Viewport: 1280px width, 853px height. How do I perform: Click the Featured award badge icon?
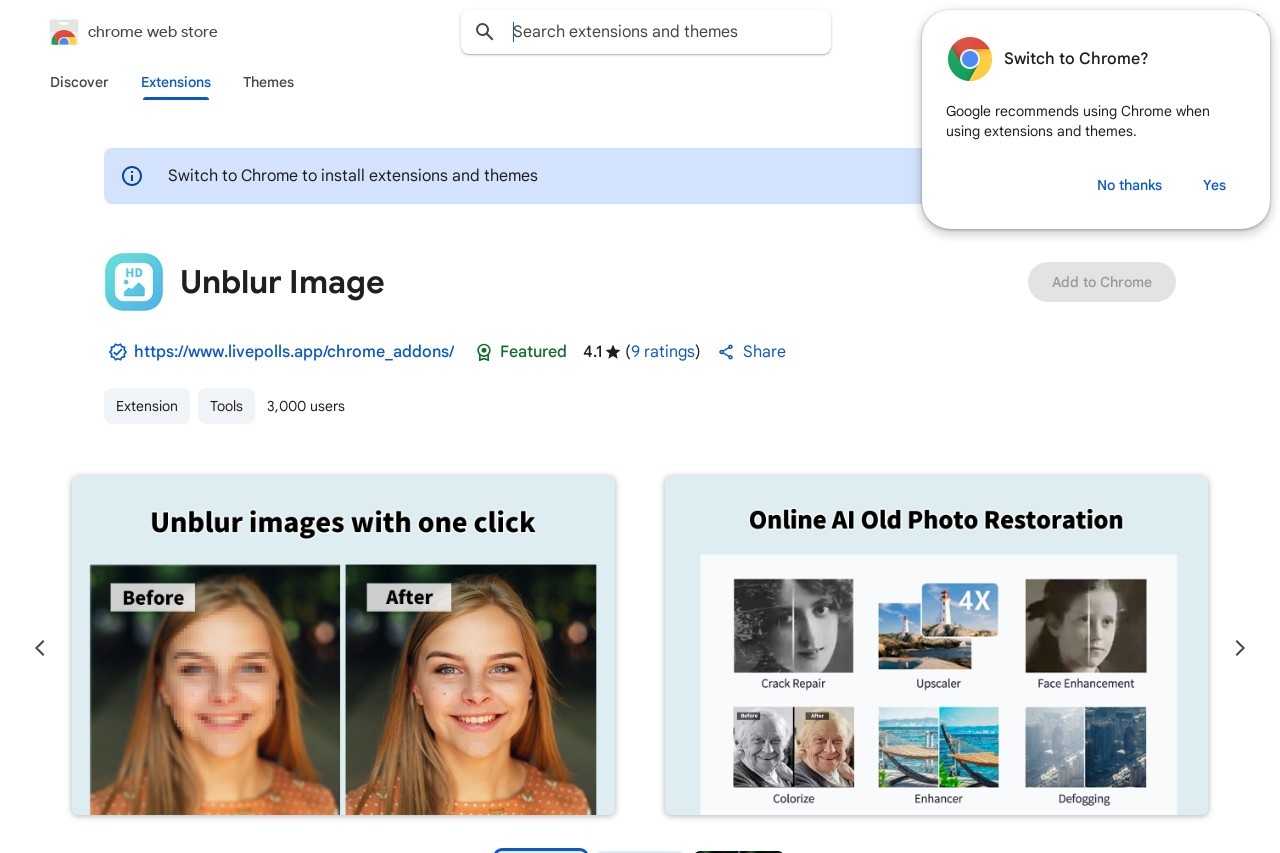tap(484, 352)
